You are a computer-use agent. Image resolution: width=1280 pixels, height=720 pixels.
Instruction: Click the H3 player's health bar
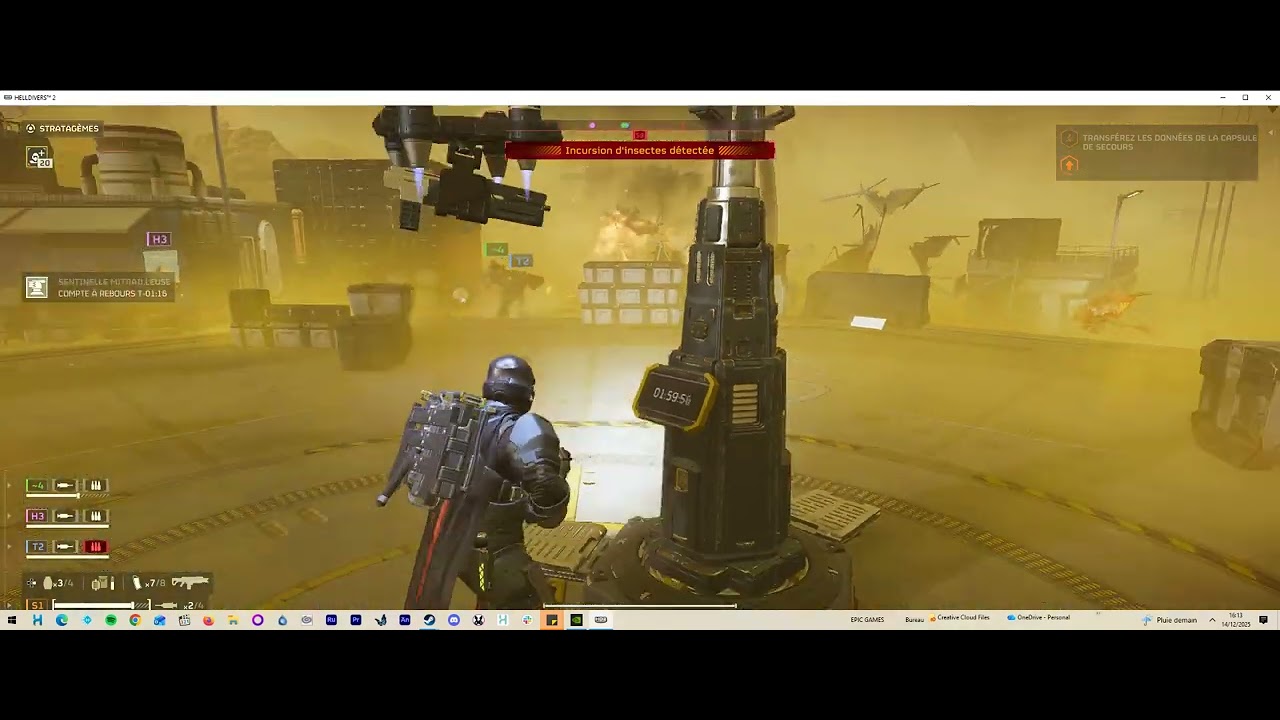68,527
